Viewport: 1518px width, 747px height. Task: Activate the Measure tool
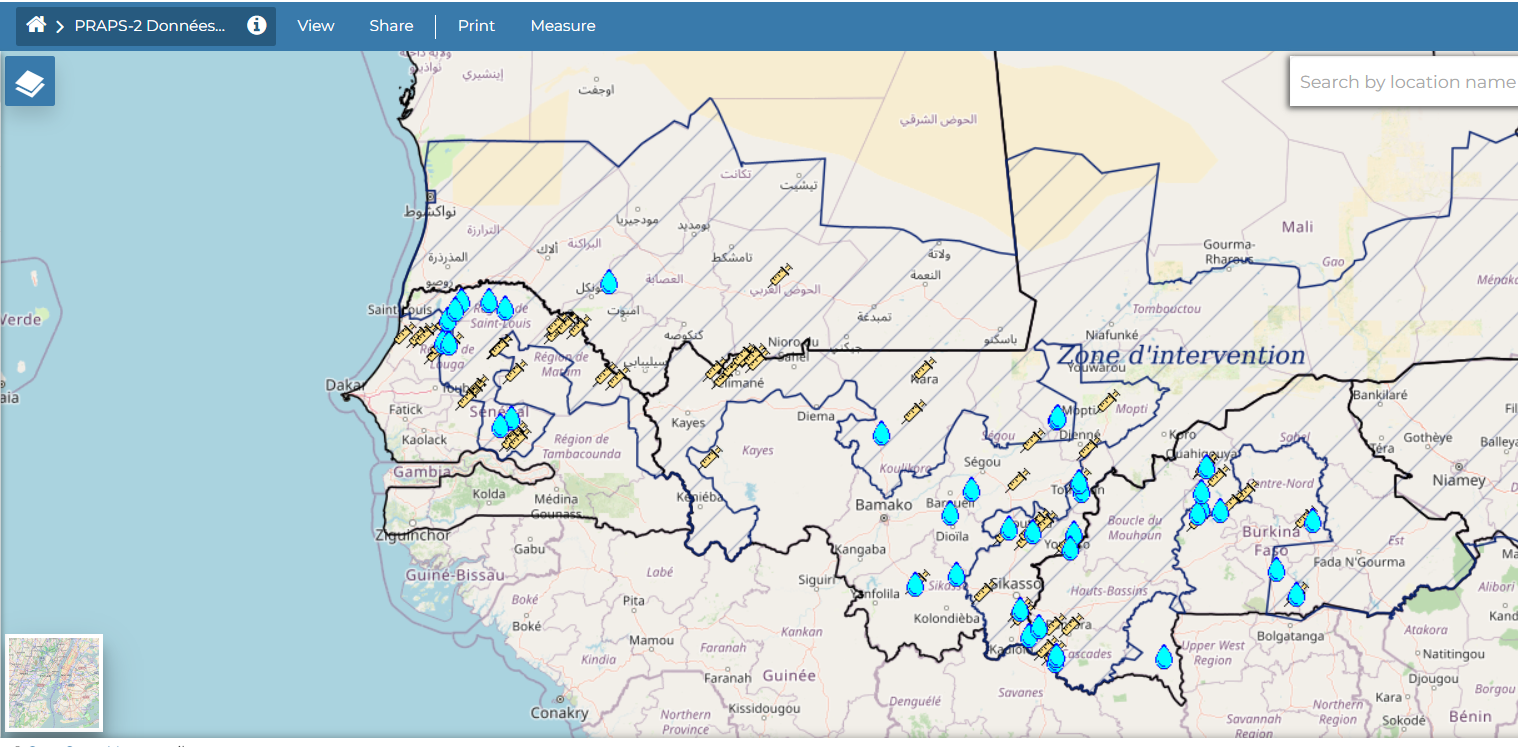point(563,26)
